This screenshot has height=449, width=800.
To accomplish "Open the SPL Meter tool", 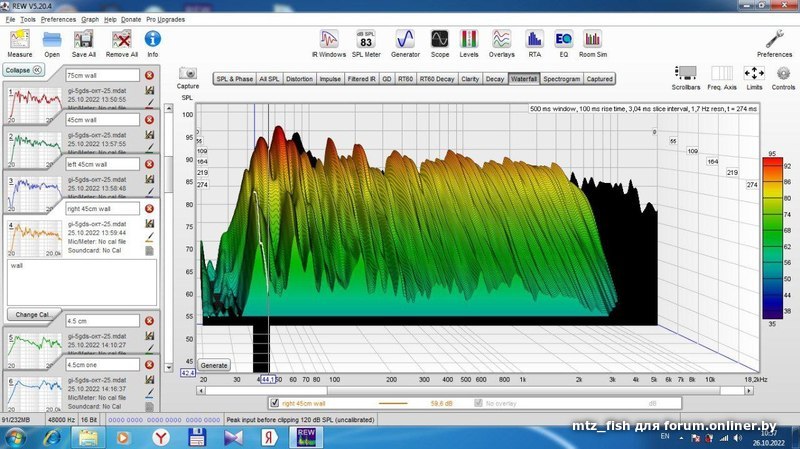I will [x=365, y=40].
